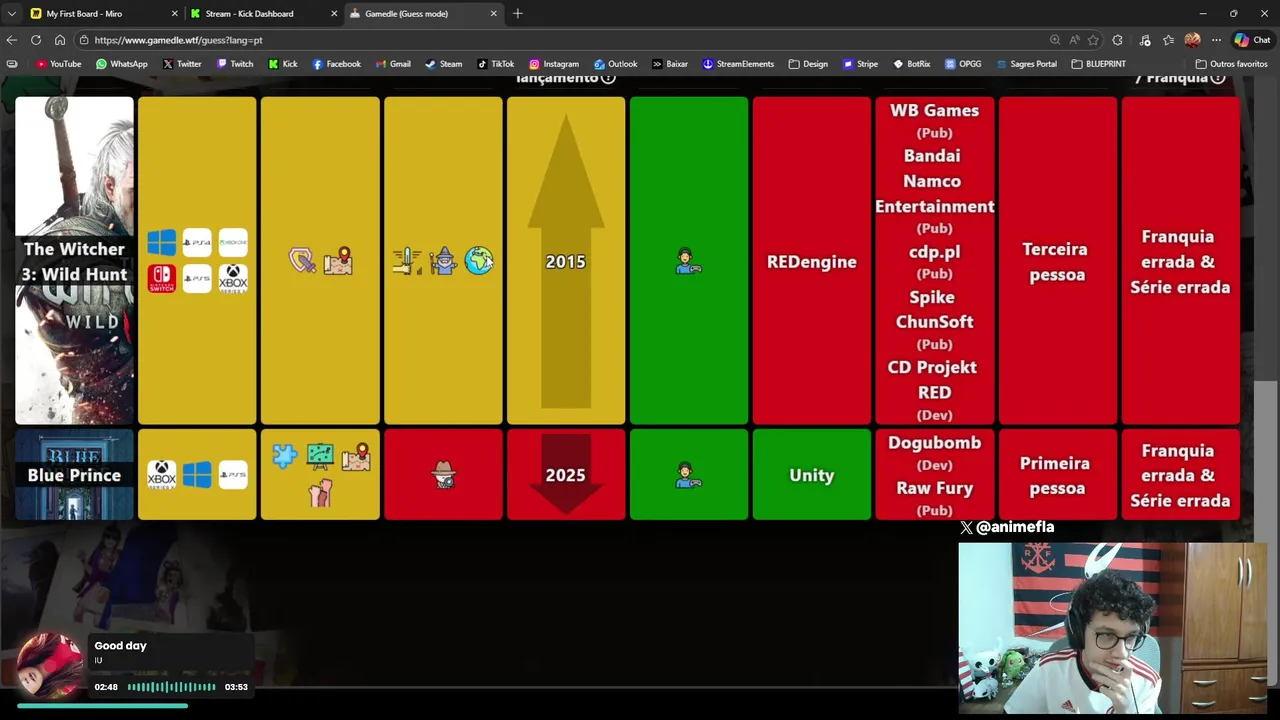
Task: Click PS4 platform icon in Witcher 3 row
Action: tap(197, 243)
